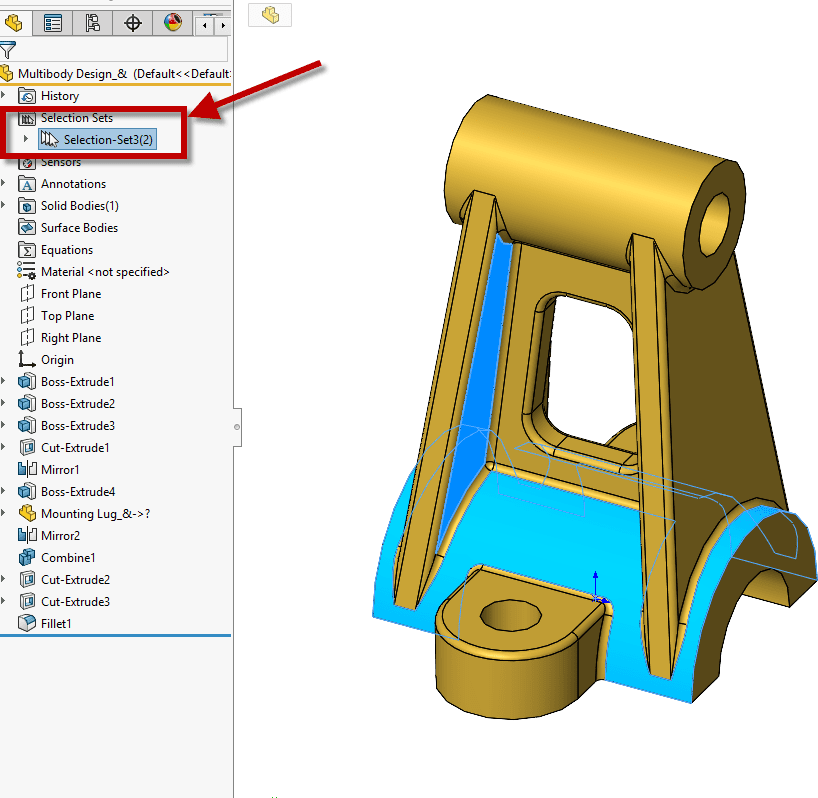Expand the Cut-Extrude1 feature
818x798 pixels.
4,446
